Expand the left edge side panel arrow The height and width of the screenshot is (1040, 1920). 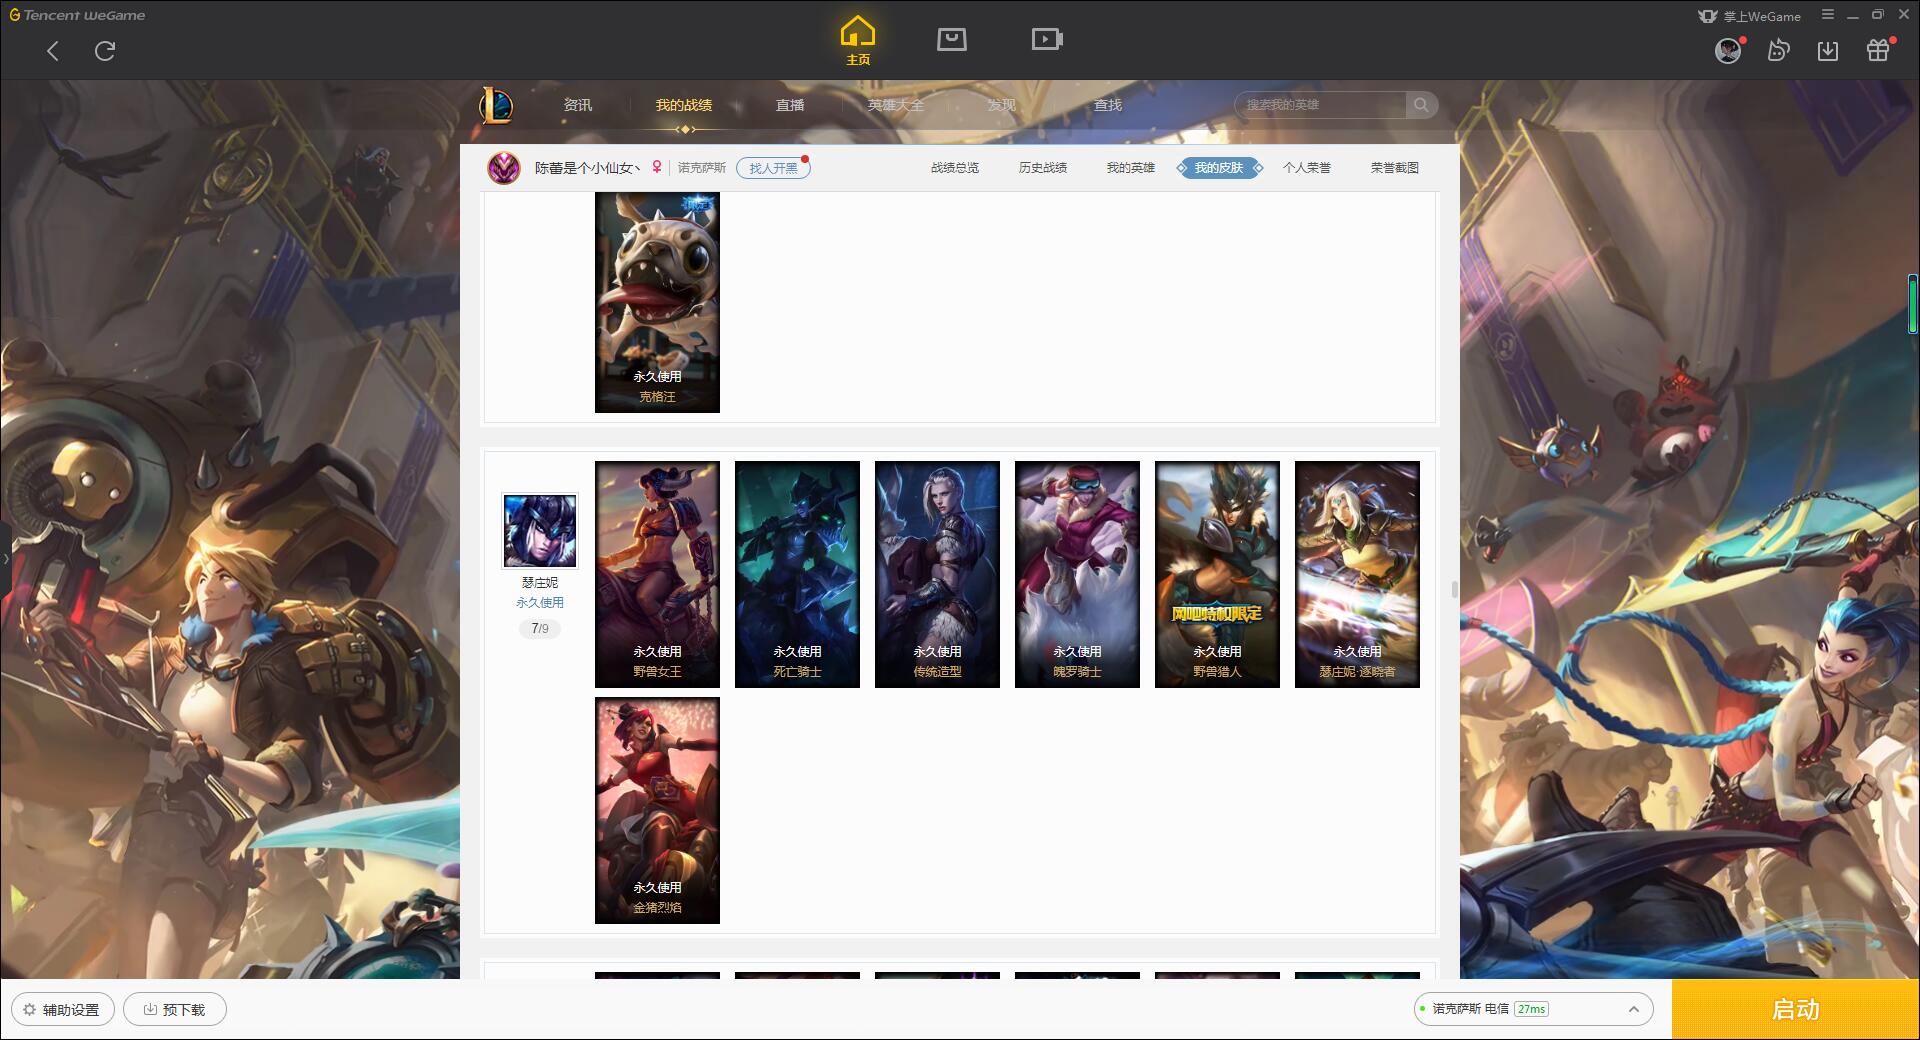(5, 559)
